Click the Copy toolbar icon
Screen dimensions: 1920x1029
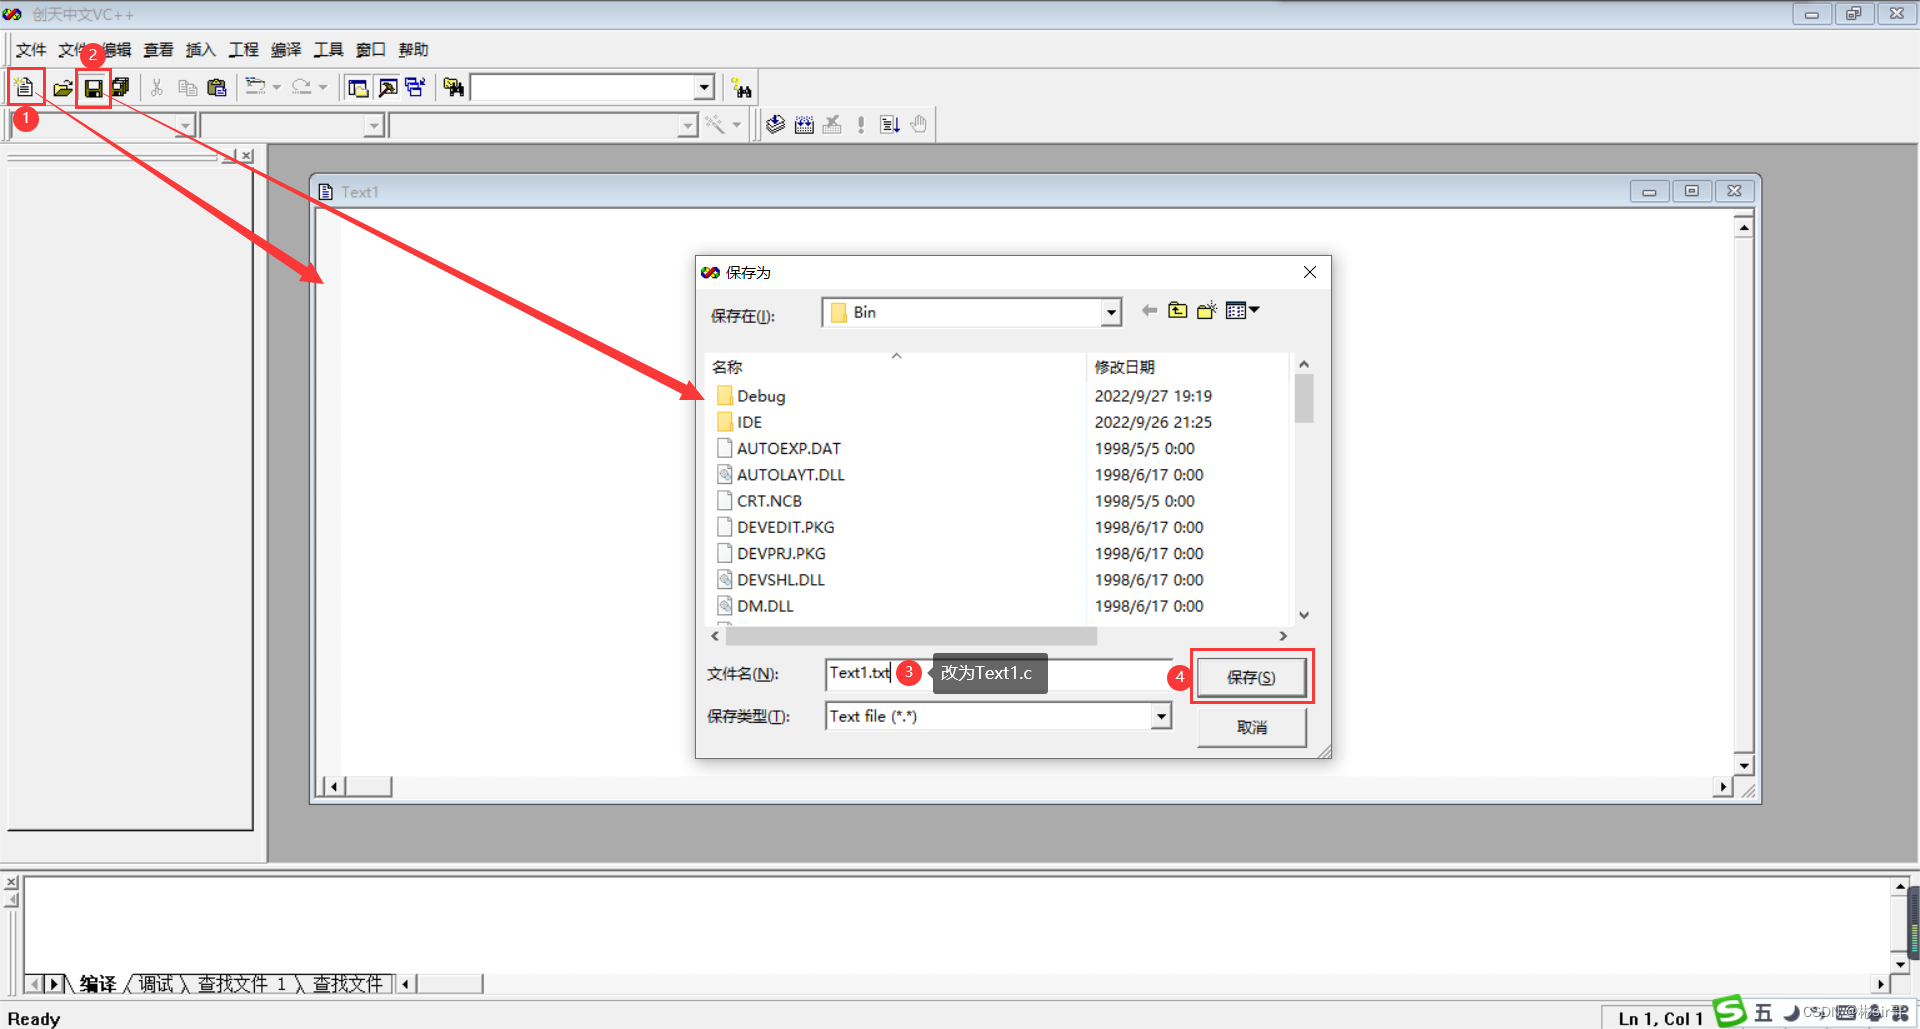[187, 88]
